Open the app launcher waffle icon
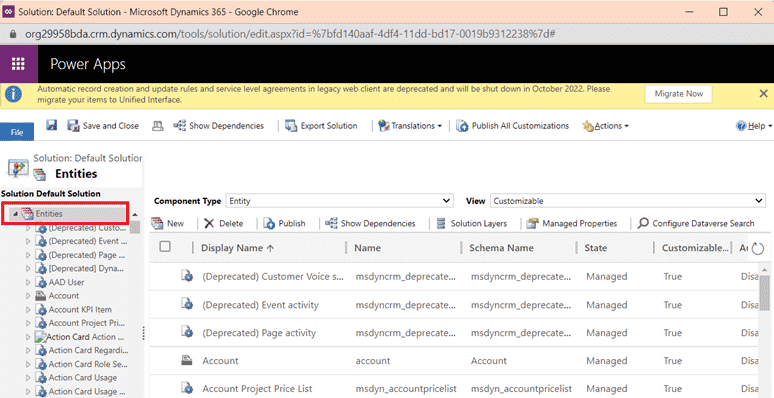The image size is (774, 398). (18, 64)
